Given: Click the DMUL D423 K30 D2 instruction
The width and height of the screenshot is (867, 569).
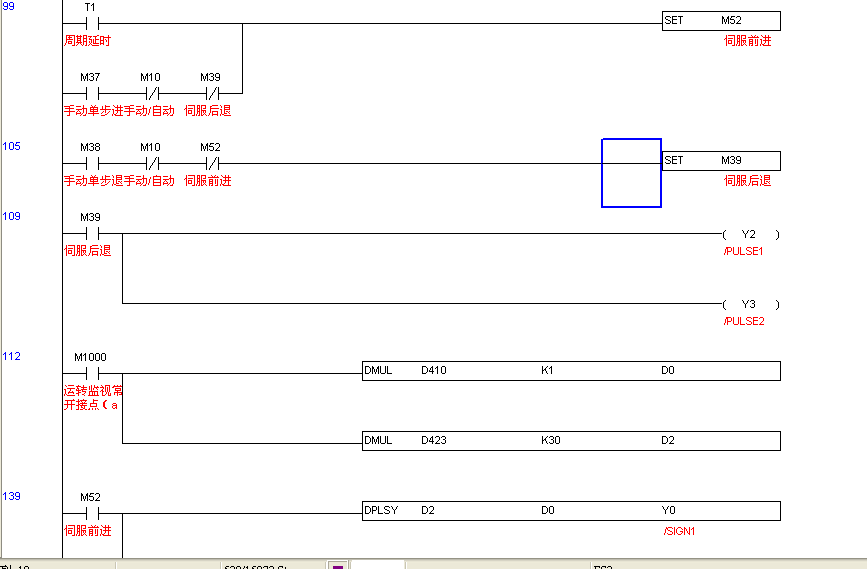Looking at the screenshot, I should (x=570, y=441).
